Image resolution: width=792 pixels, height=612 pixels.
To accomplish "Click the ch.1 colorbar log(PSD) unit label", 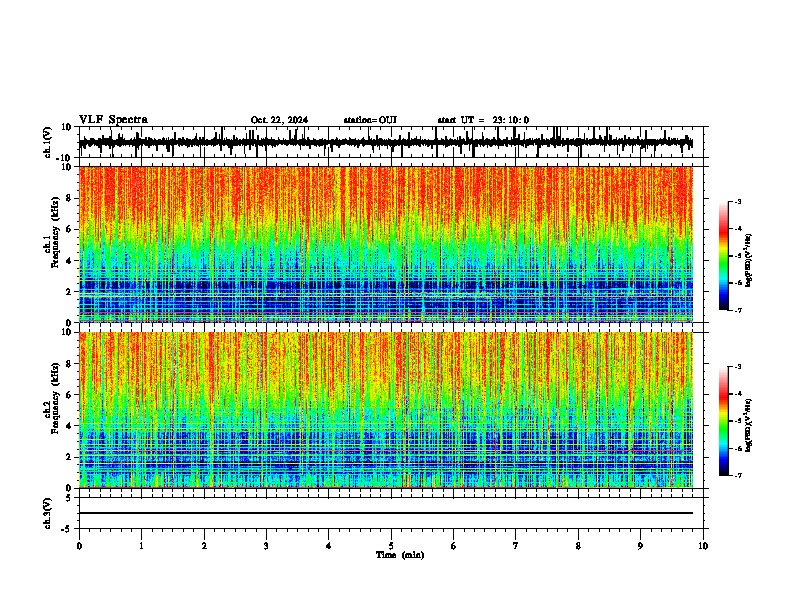I will pyautogui.click(x=749, y=261).
